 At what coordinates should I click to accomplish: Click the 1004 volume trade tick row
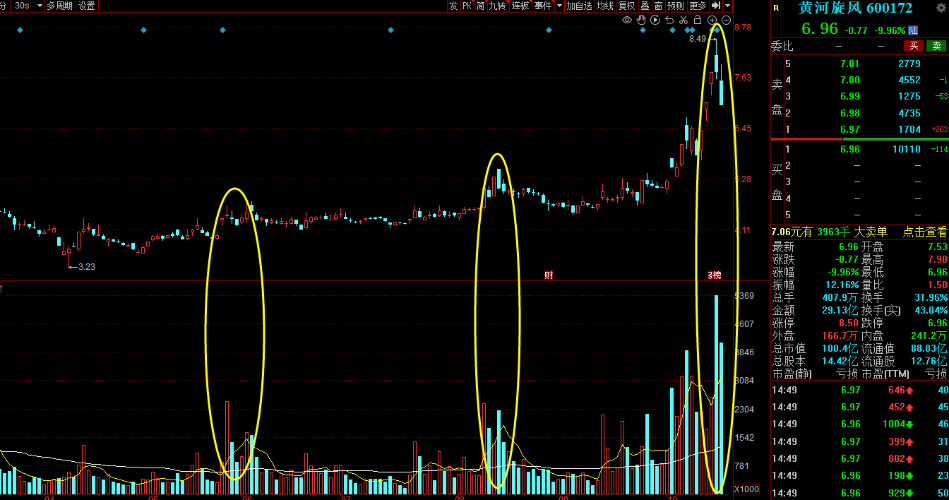(859, 424)
